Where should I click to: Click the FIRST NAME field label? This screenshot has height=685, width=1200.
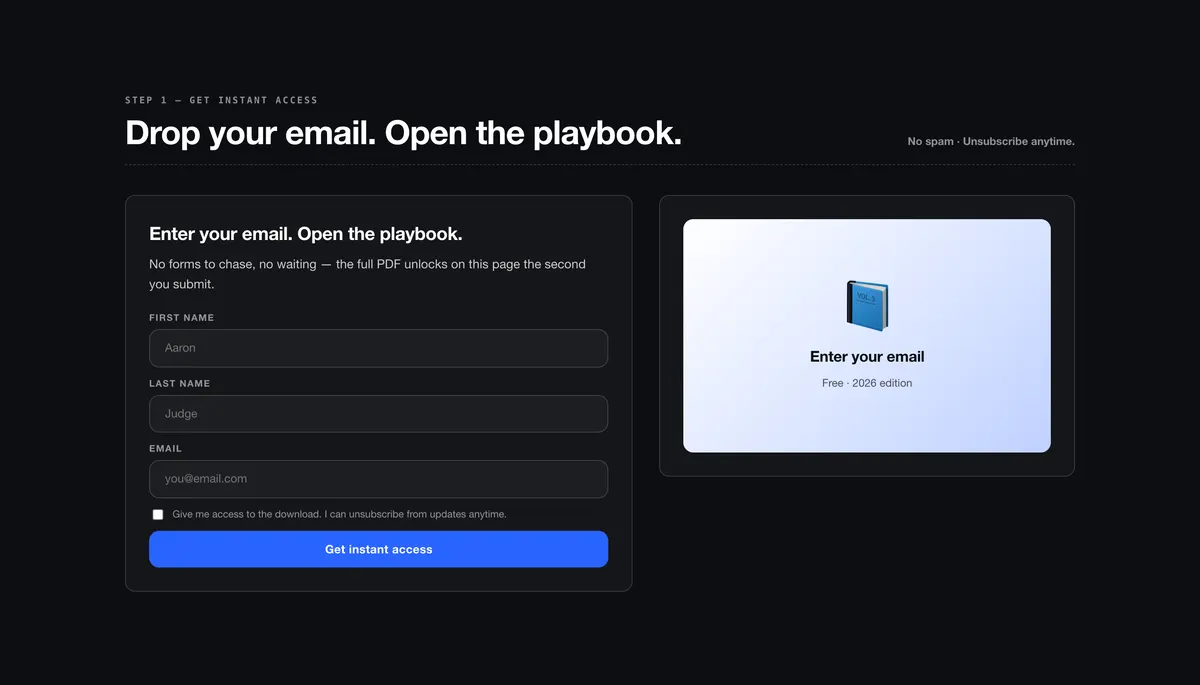(182, 317)
